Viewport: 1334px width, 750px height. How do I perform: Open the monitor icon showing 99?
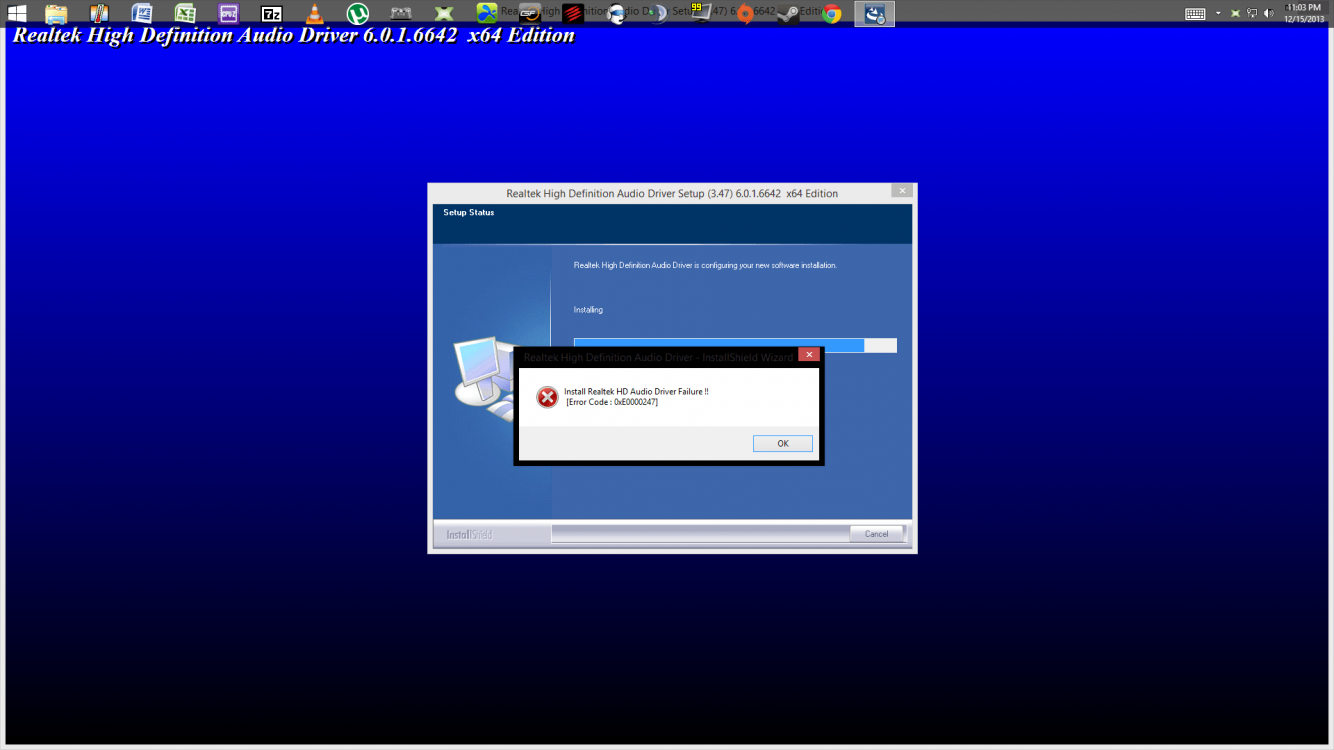[x=702, y=12]
